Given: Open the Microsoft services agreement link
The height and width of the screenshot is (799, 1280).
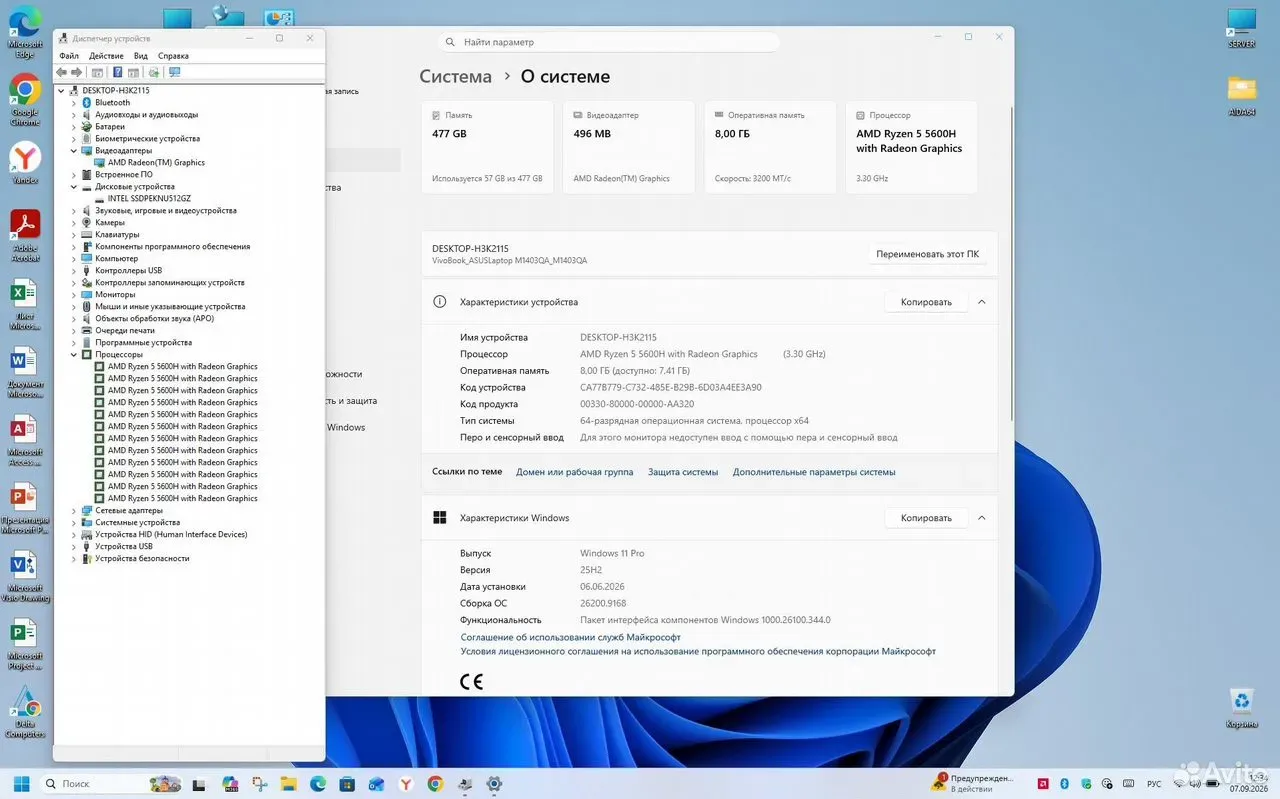Looking at the screenshot, I should [570, 637].
